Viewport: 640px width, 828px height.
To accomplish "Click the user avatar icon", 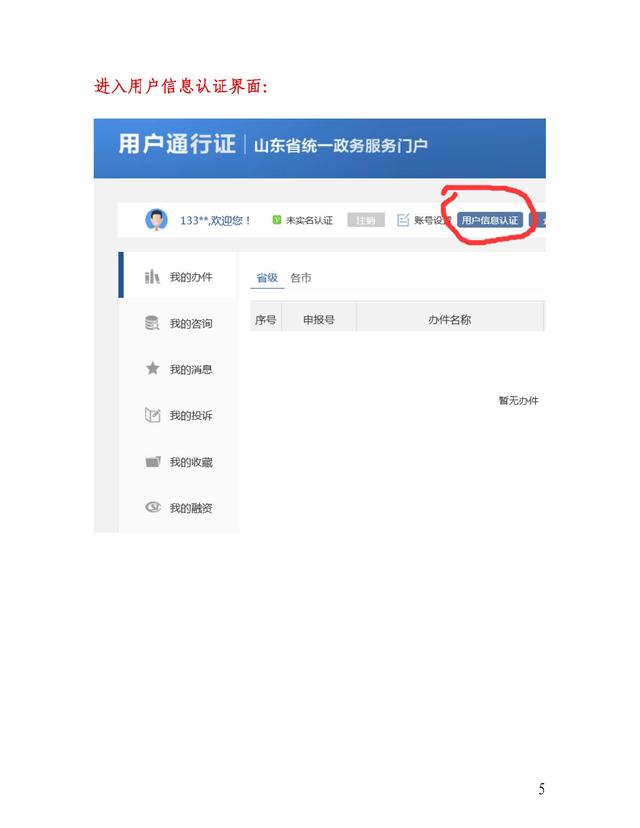I will (156, 220).
